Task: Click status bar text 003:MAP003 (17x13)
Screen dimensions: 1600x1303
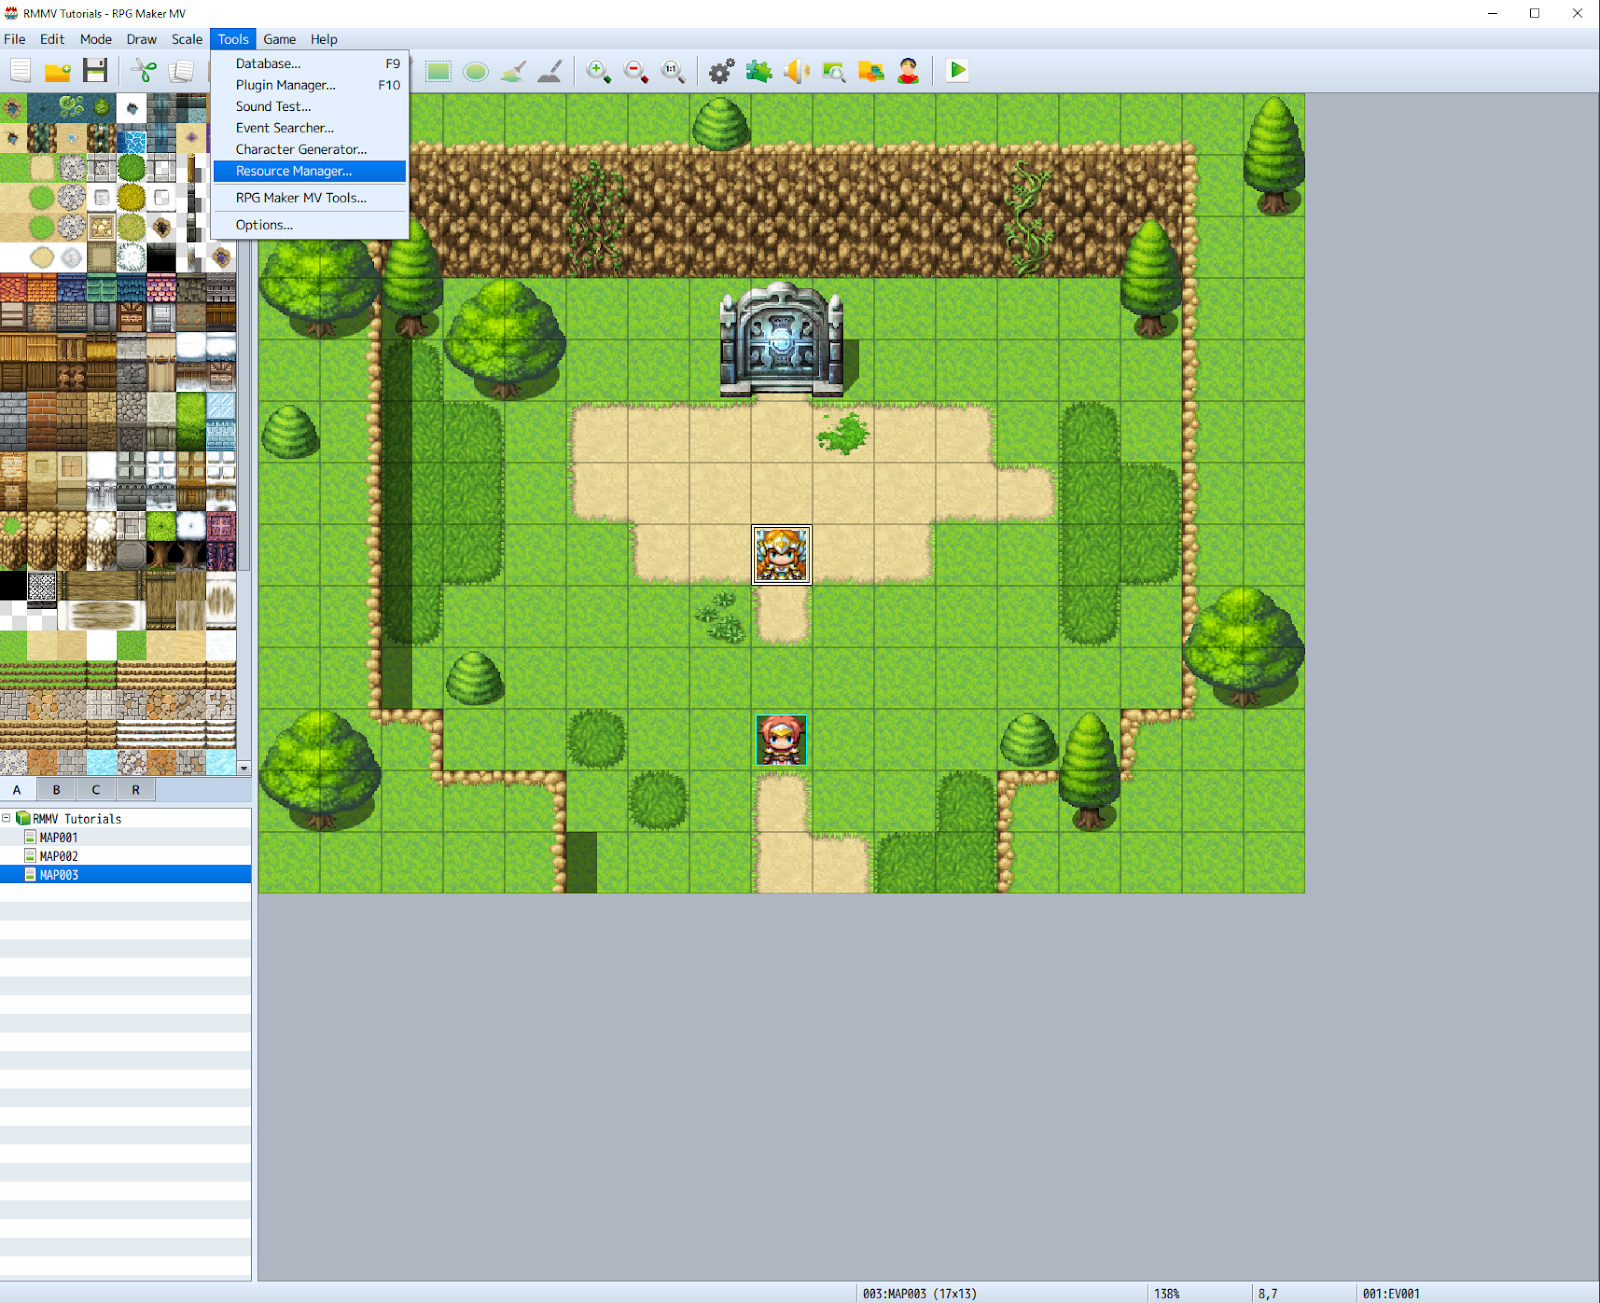Action: (919, 1293)
